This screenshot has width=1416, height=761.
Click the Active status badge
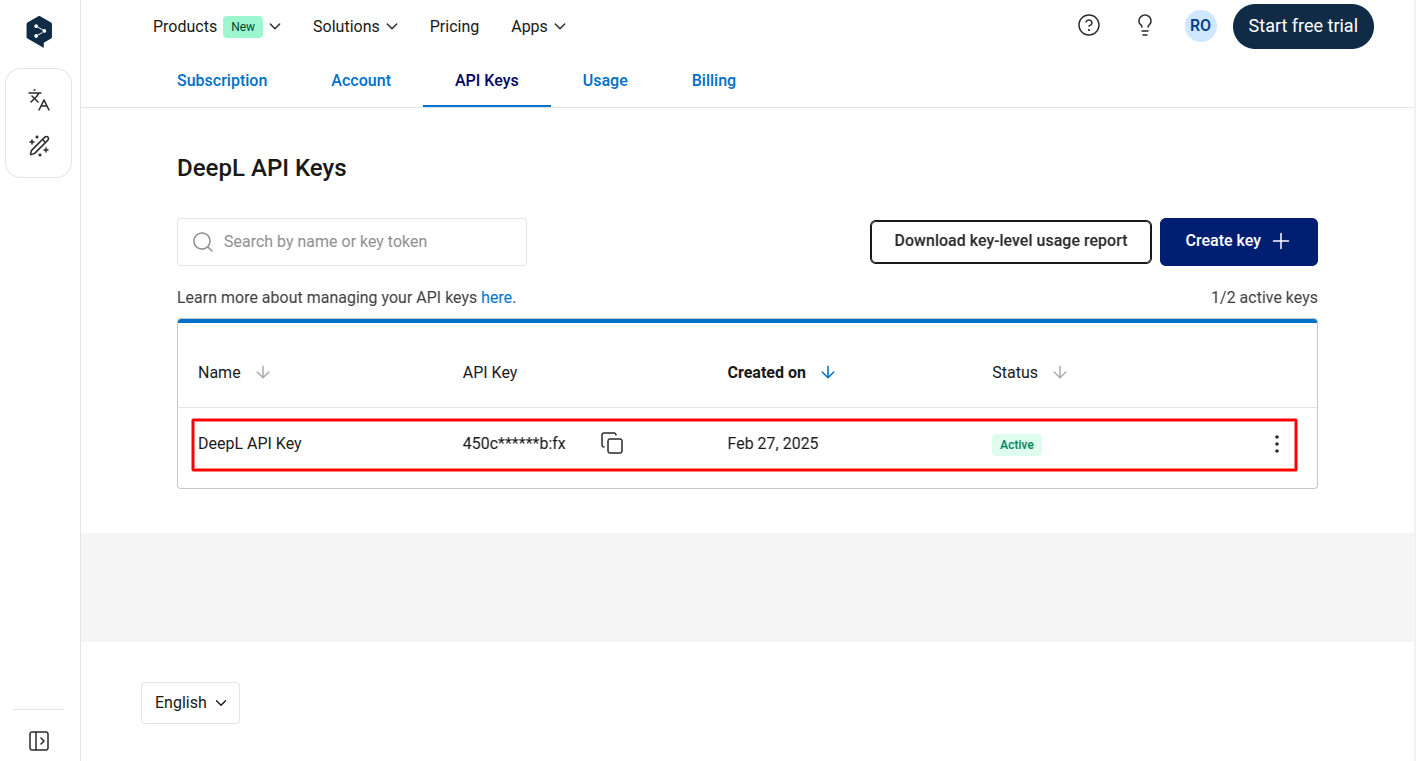[x=1017, y=445]
